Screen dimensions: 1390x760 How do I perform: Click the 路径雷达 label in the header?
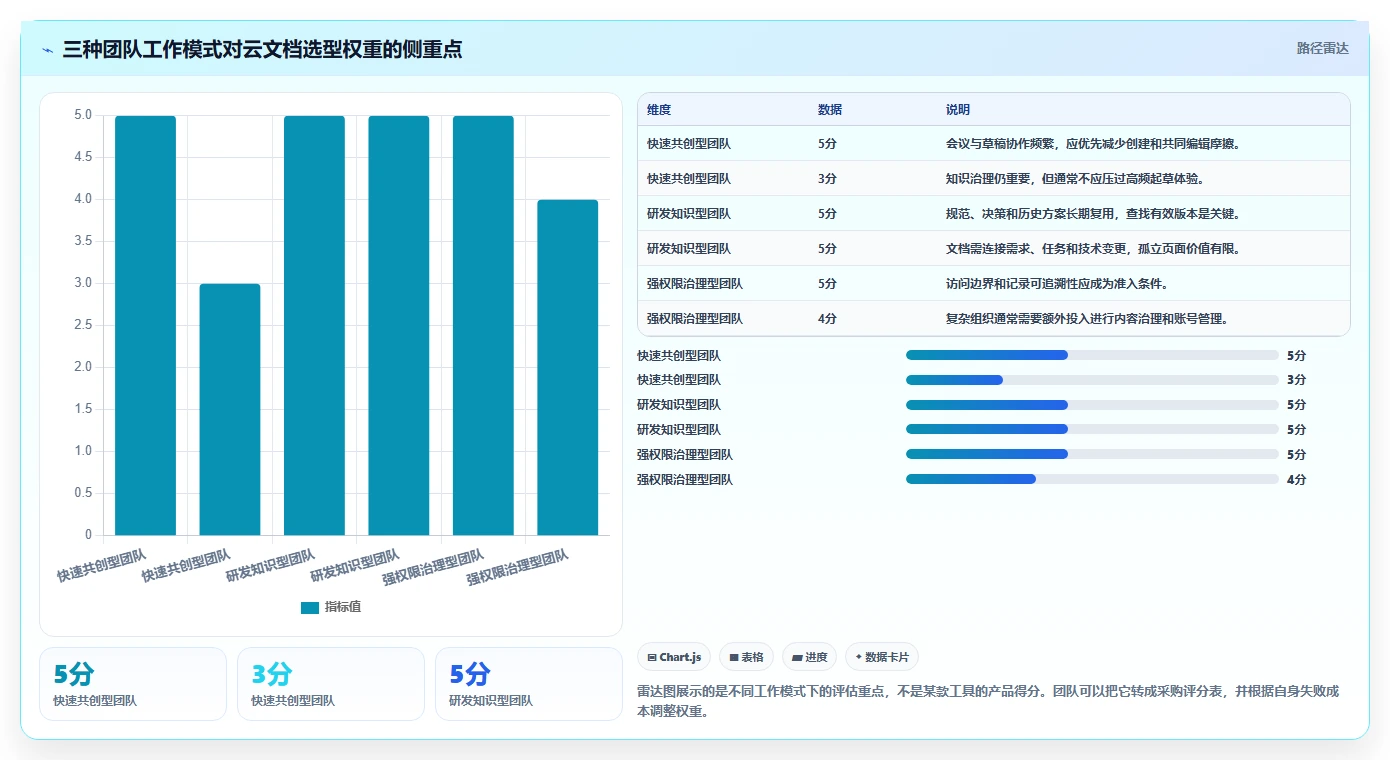[x=1322, y=48]
